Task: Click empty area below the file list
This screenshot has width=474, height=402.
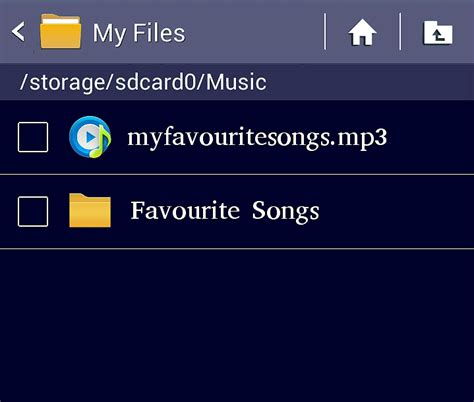Action: click(x=237, y=325)
